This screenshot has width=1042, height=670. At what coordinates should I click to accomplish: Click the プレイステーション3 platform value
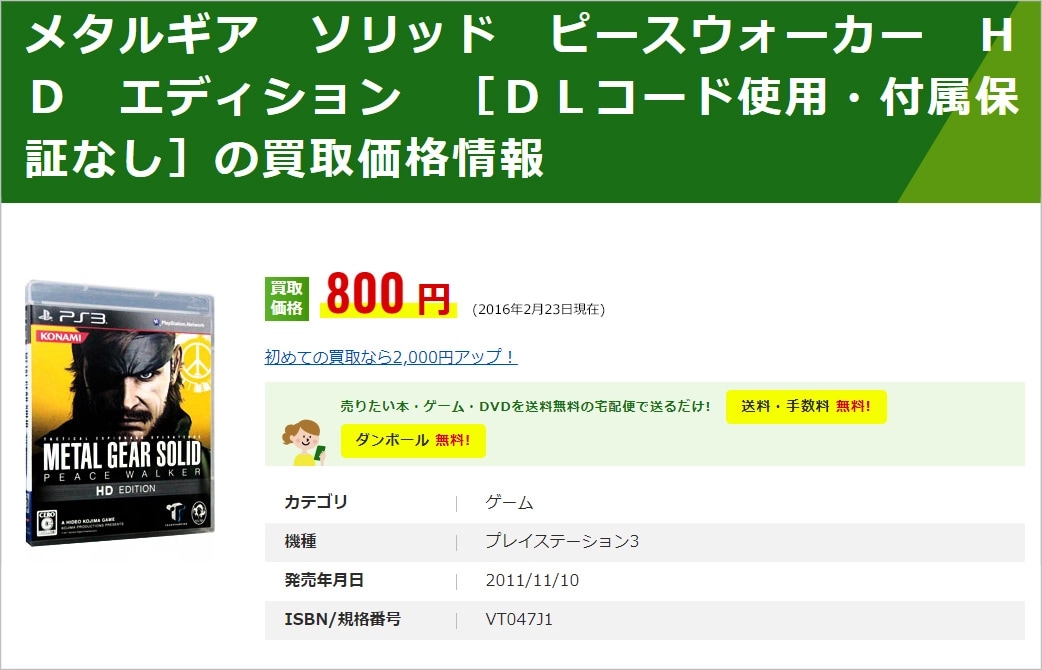coord(562,541)
